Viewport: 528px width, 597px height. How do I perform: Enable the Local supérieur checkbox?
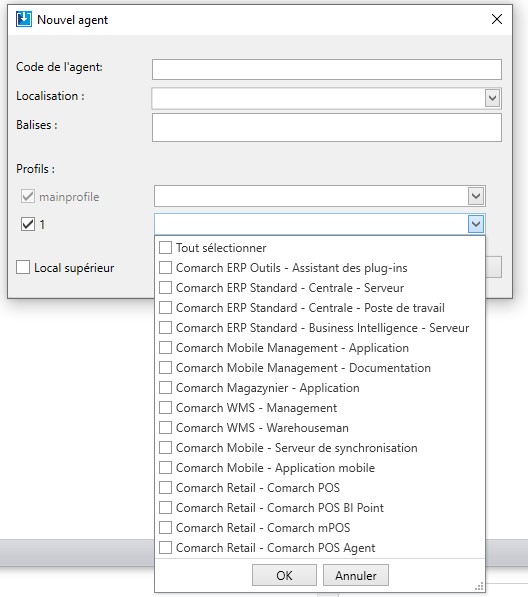(x=23, y=267)
